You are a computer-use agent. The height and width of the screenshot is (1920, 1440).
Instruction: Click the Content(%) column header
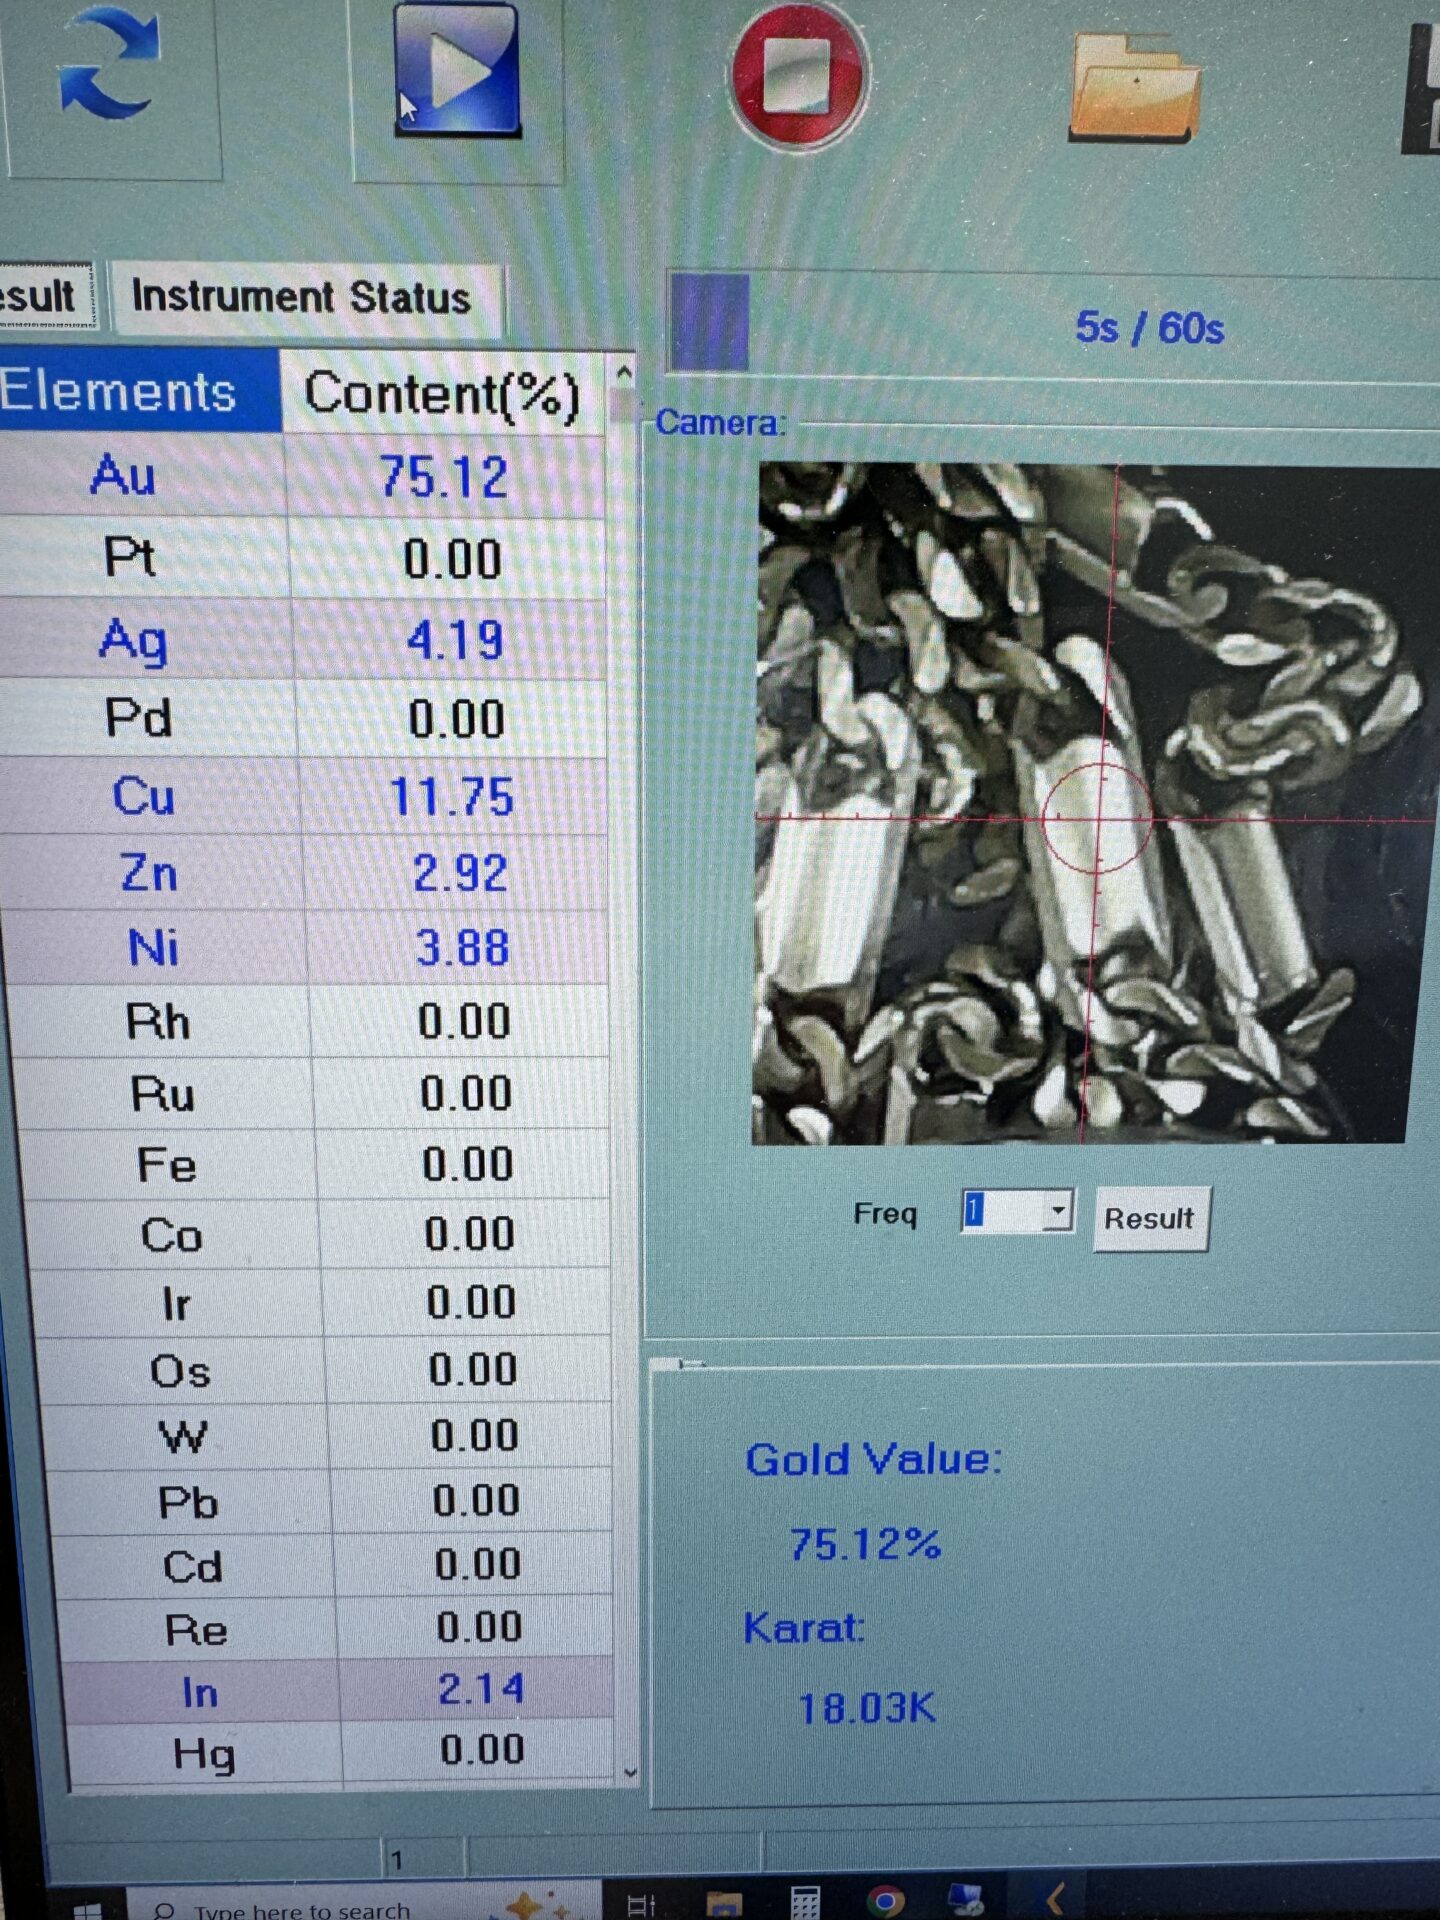[442, 392]
